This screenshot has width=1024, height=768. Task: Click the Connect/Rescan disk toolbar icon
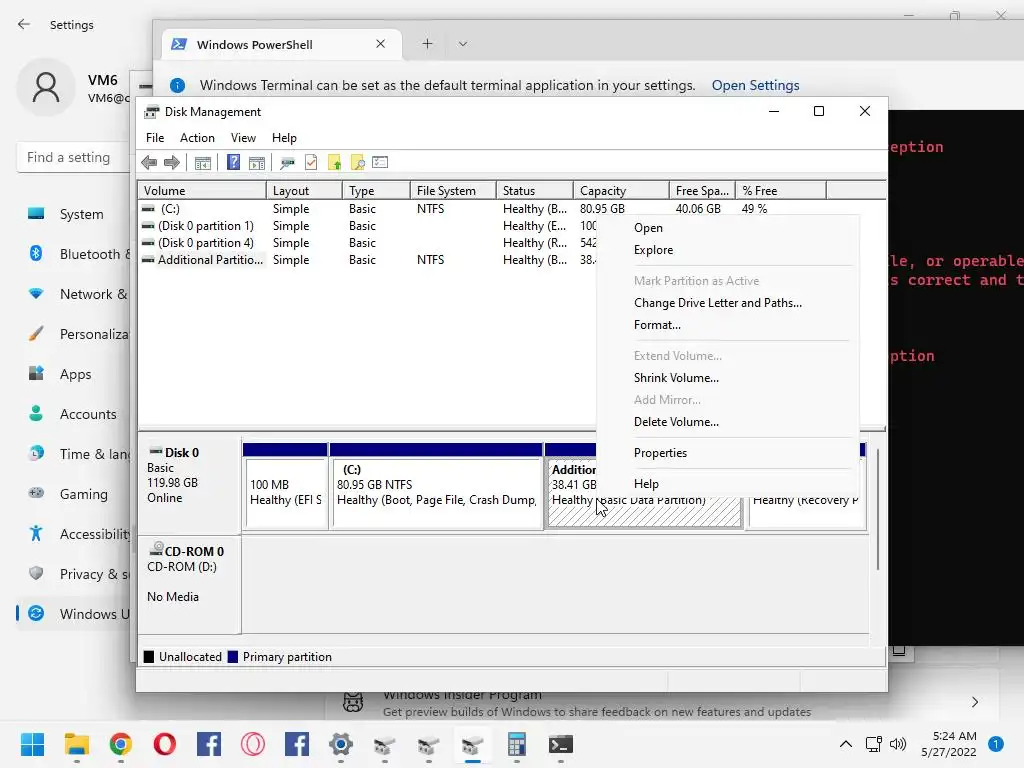pos(287,163)
